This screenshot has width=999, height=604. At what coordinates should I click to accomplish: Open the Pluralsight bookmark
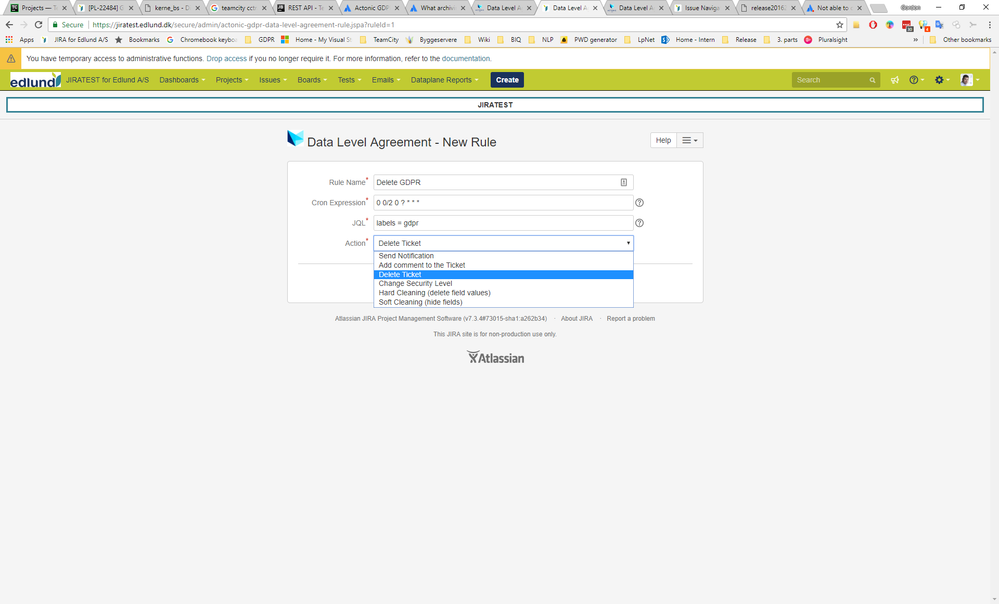coord(826,40)
